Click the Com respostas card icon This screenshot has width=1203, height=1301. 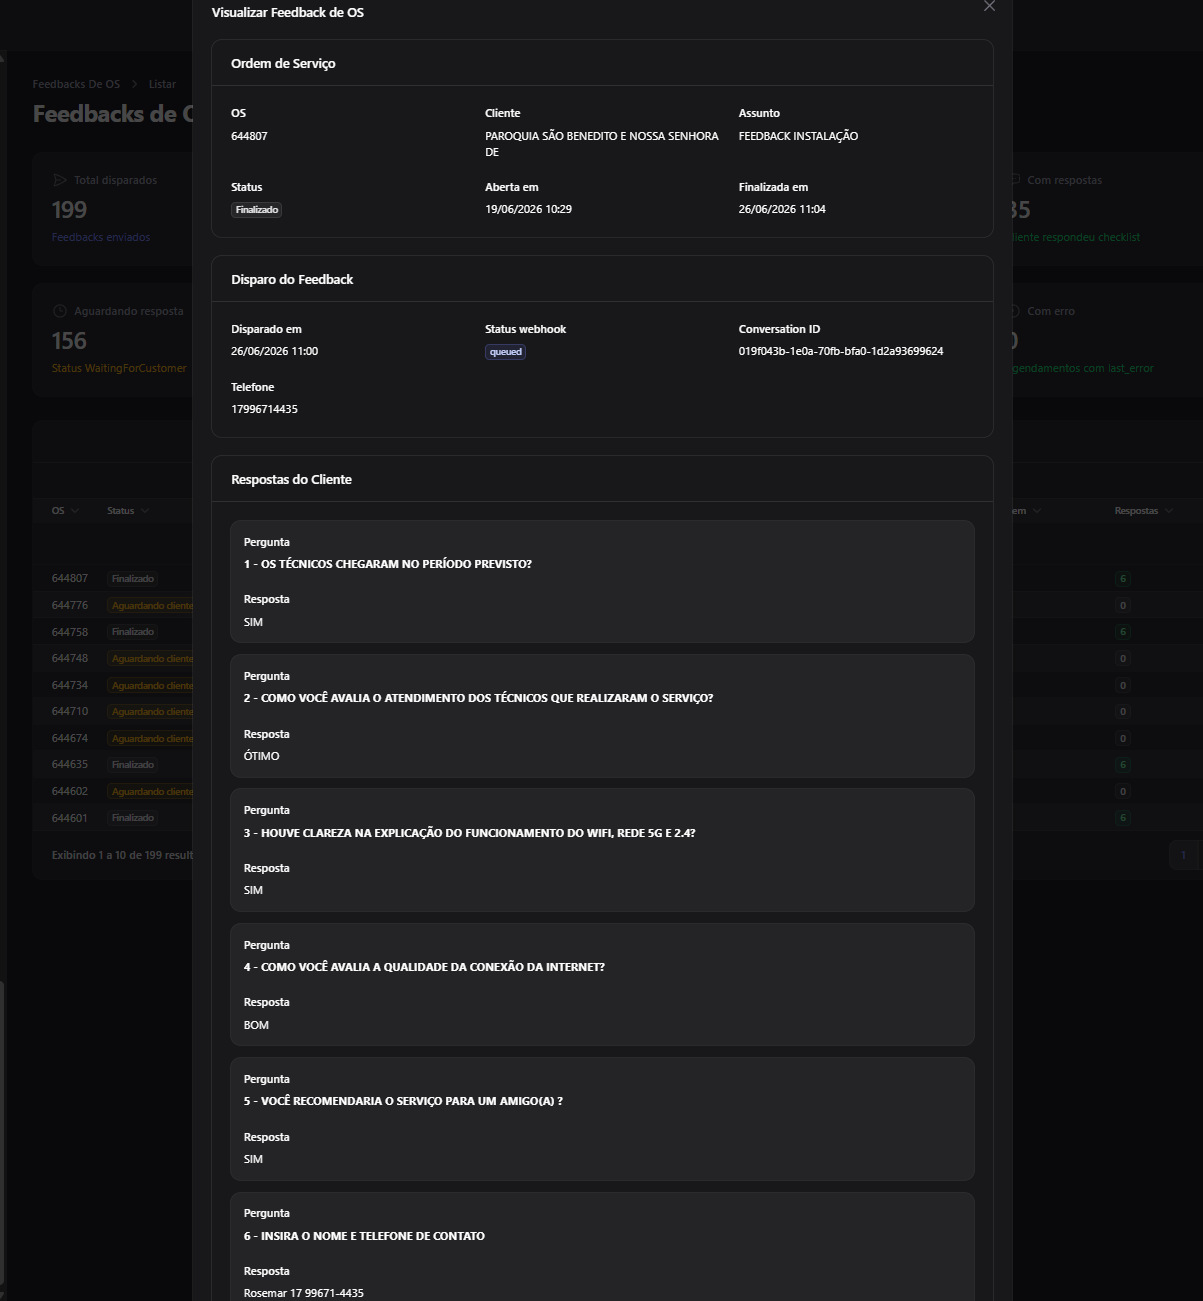tap(1016, 180)
